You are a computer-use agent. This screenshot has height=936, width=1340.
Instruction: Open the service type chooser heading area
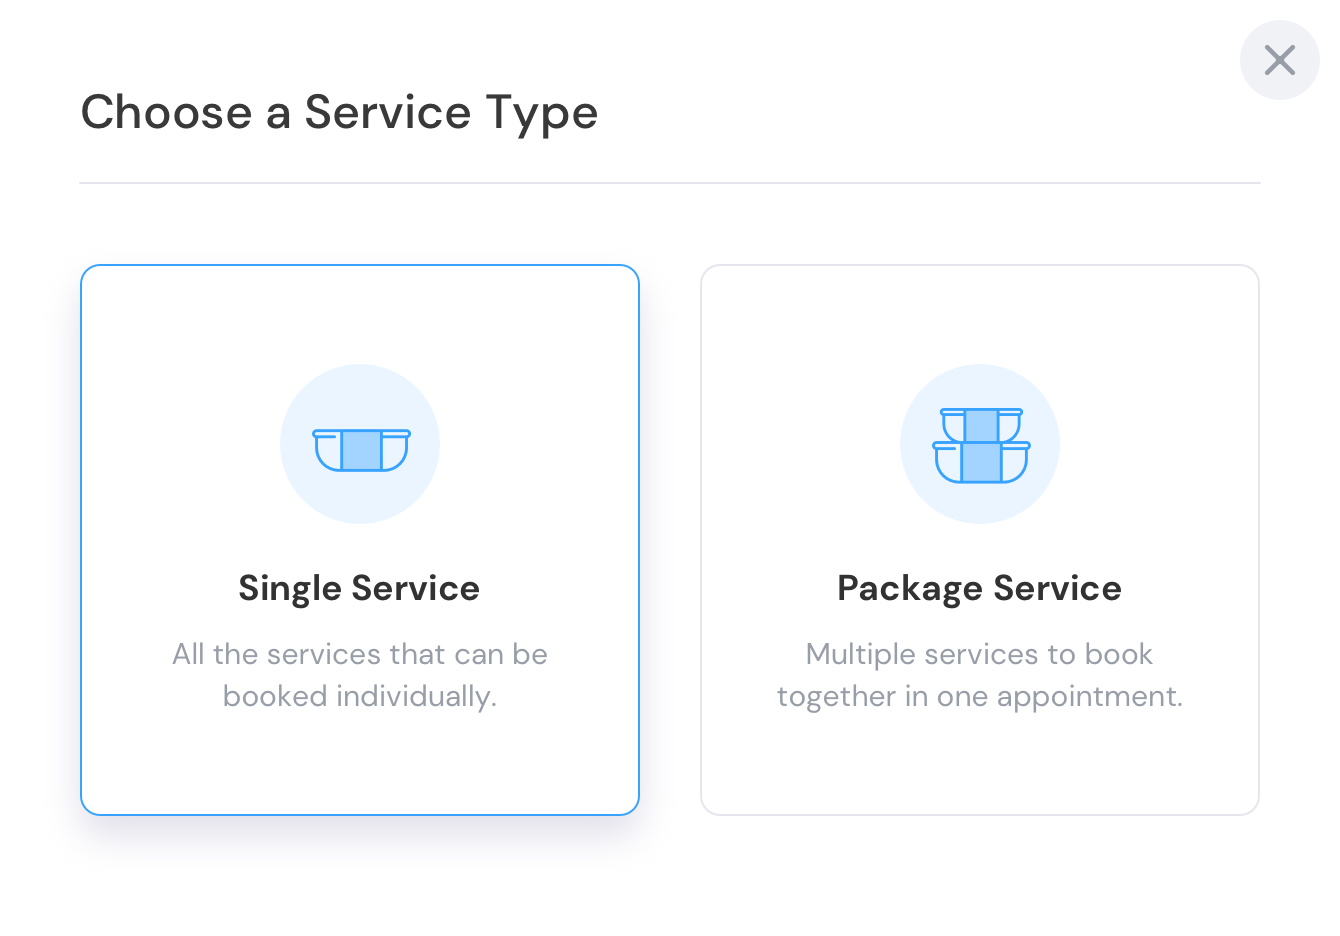[340, 112]
